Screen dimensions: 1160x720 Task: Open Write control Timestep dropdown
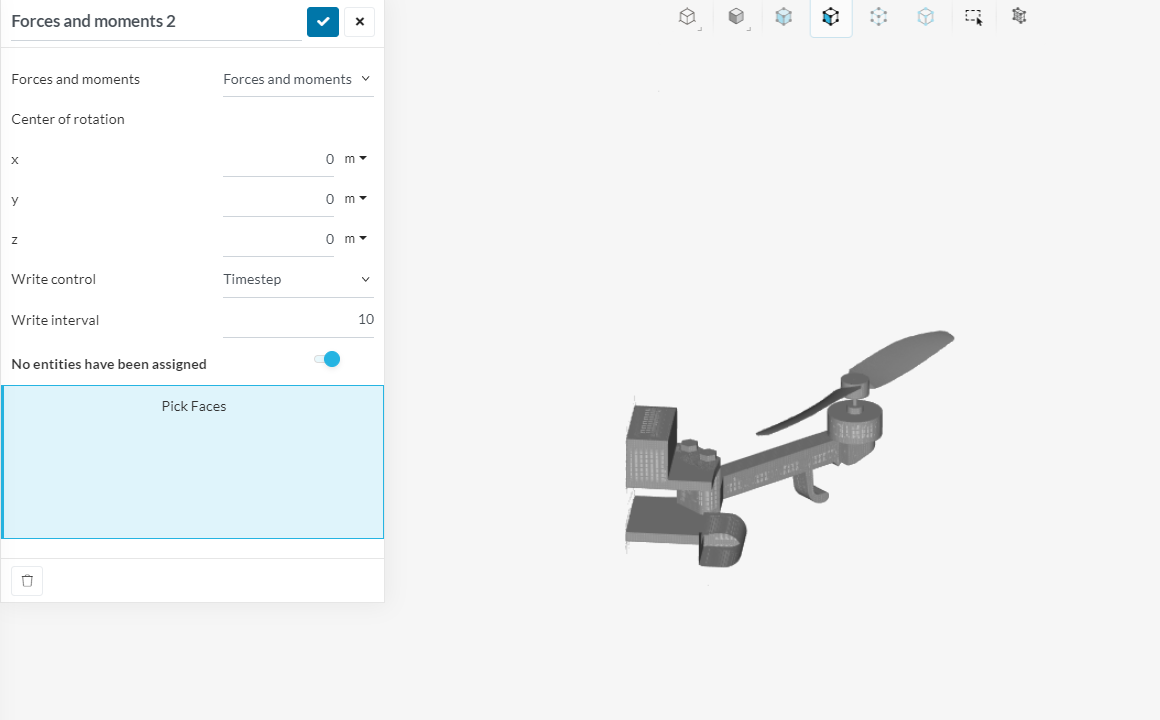click(298, 279)
